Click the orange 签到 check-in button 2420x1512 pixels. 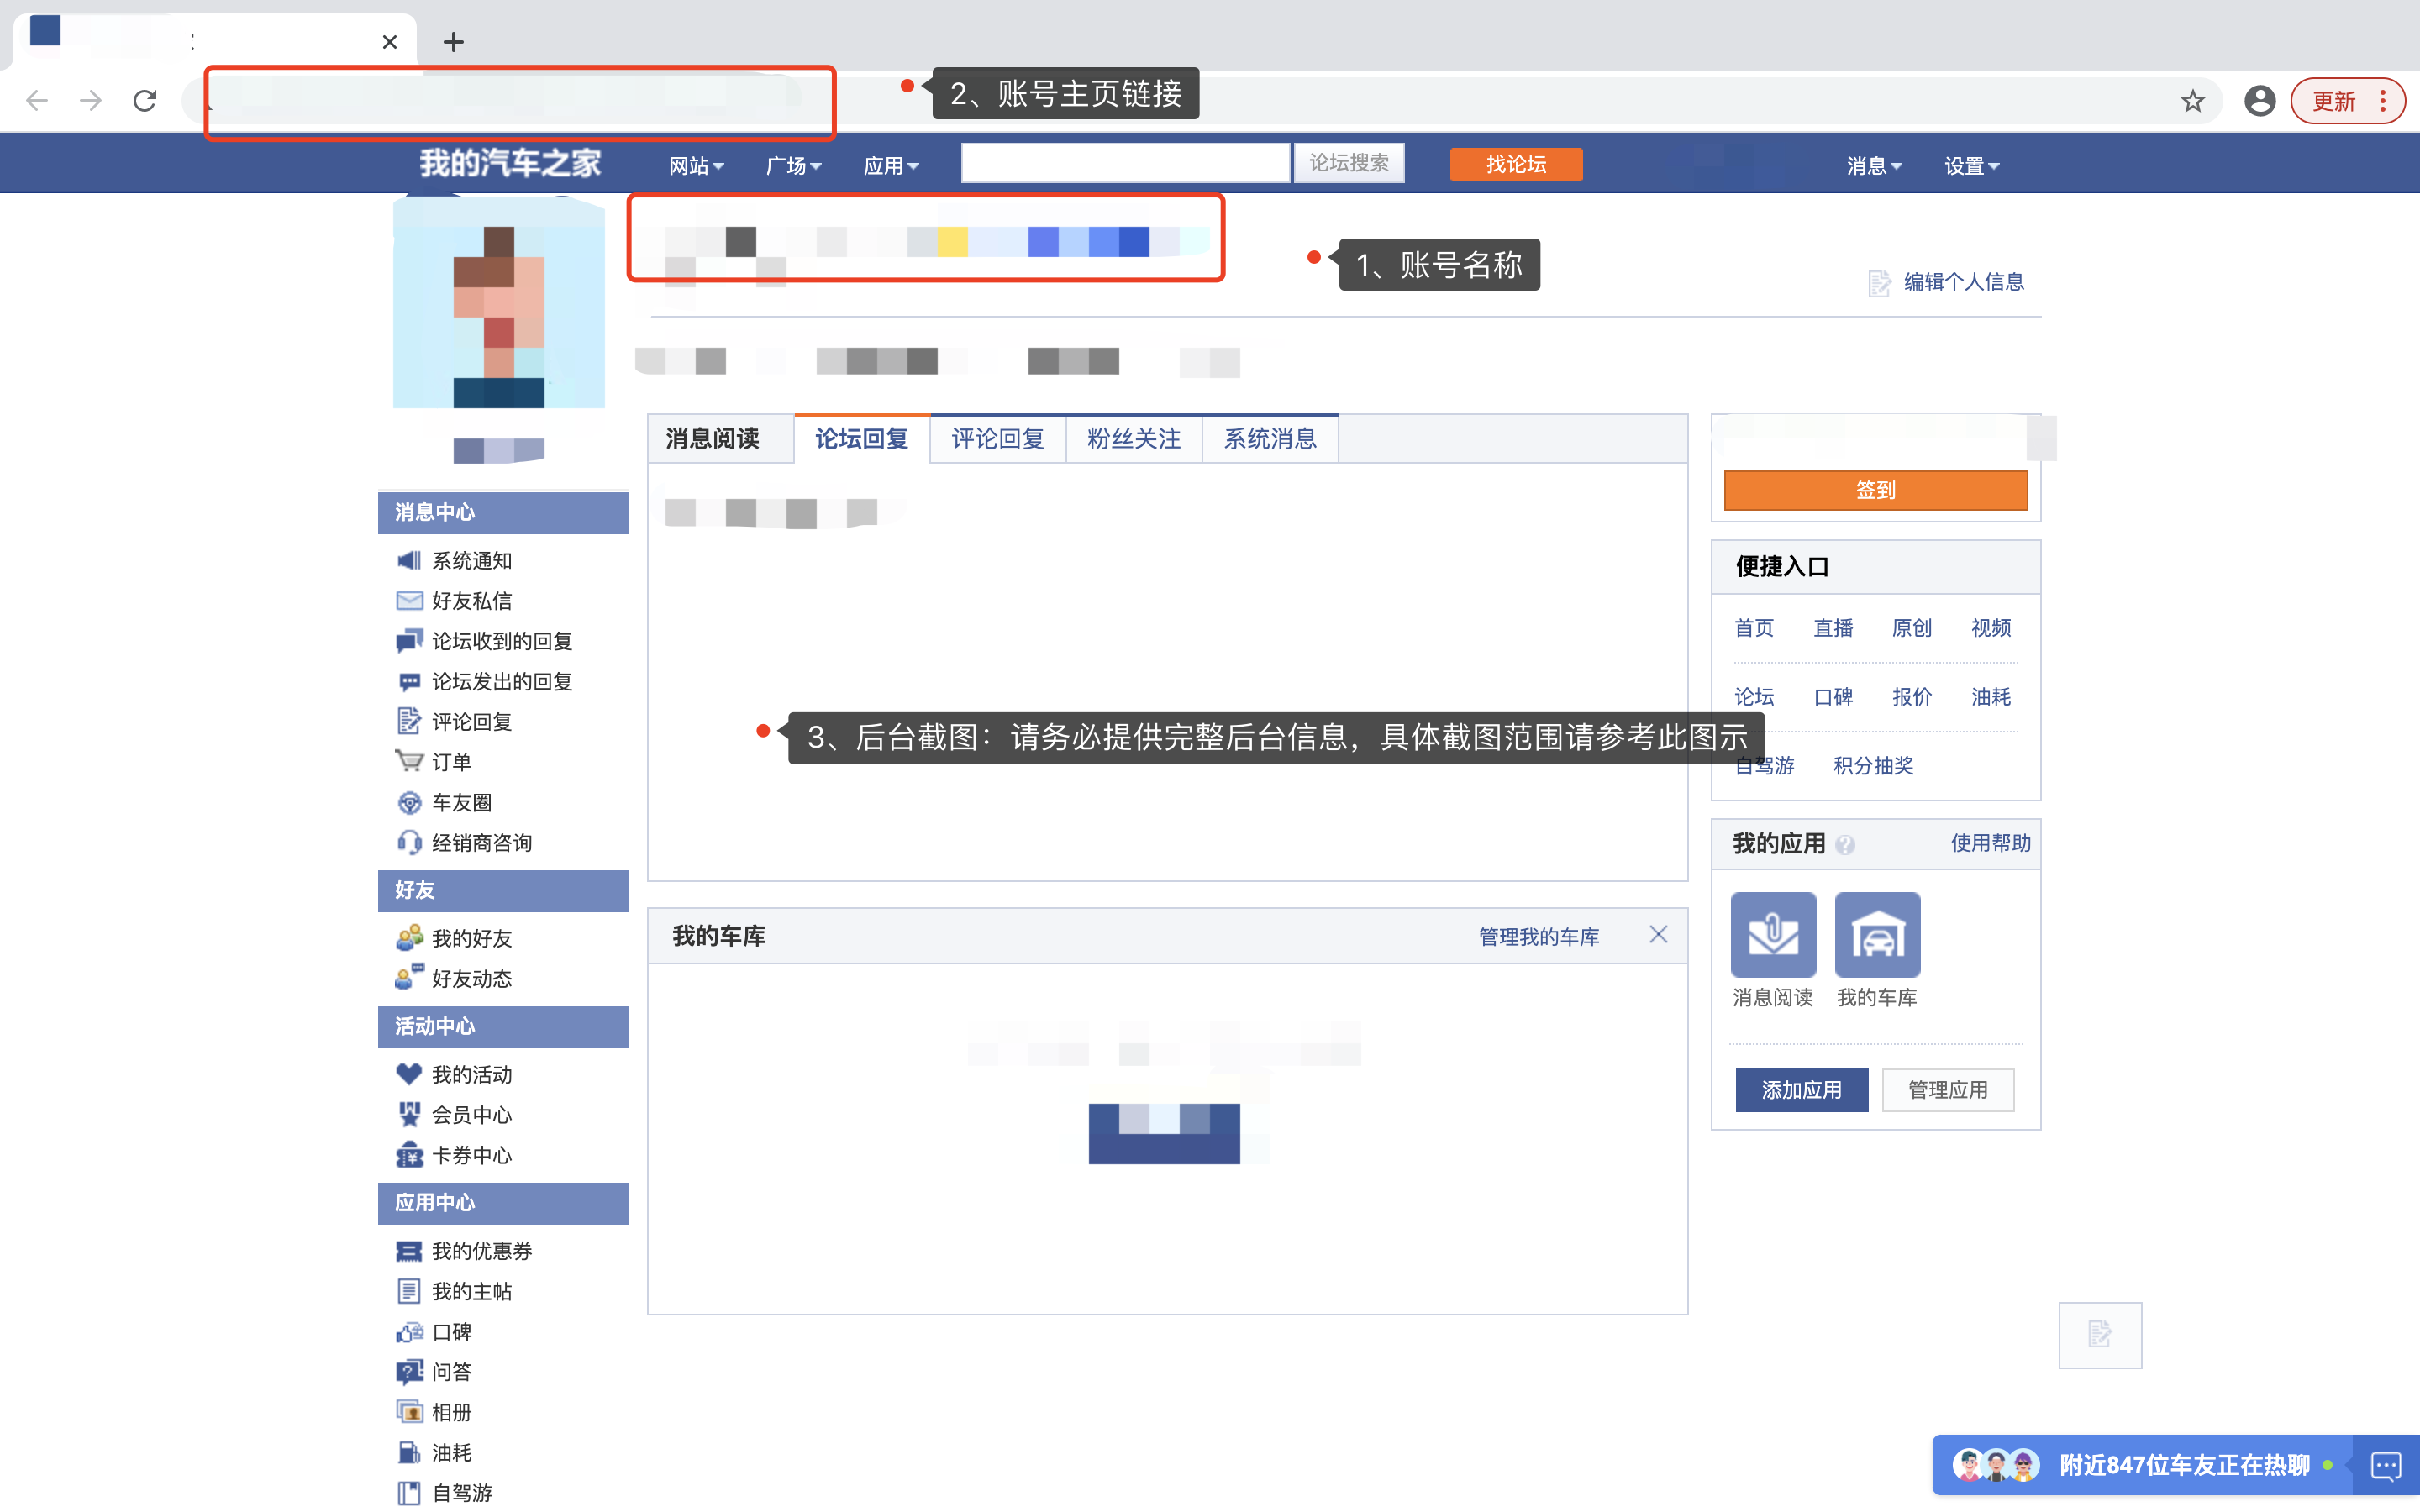coord(1875,490)
